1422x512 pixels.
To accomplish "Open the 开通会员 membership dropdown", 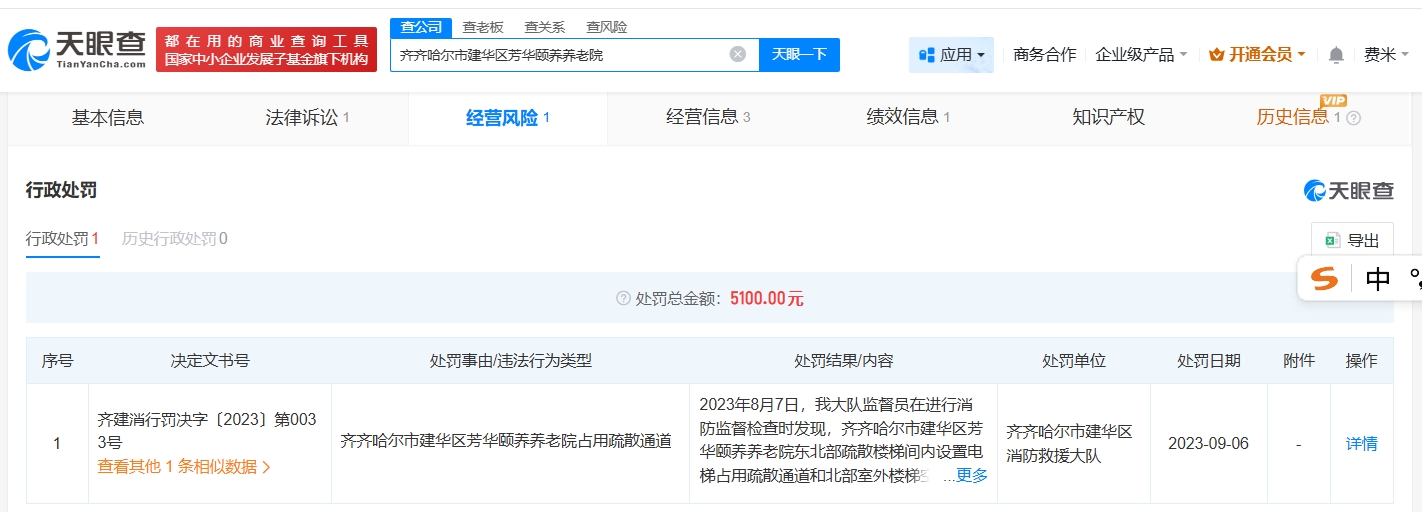I will click(1258, 55).
